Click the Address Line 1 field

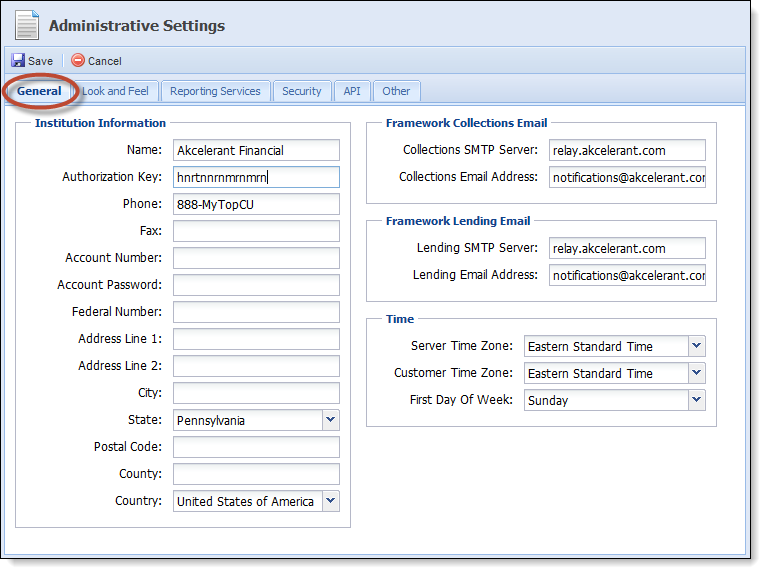(256, 339)
